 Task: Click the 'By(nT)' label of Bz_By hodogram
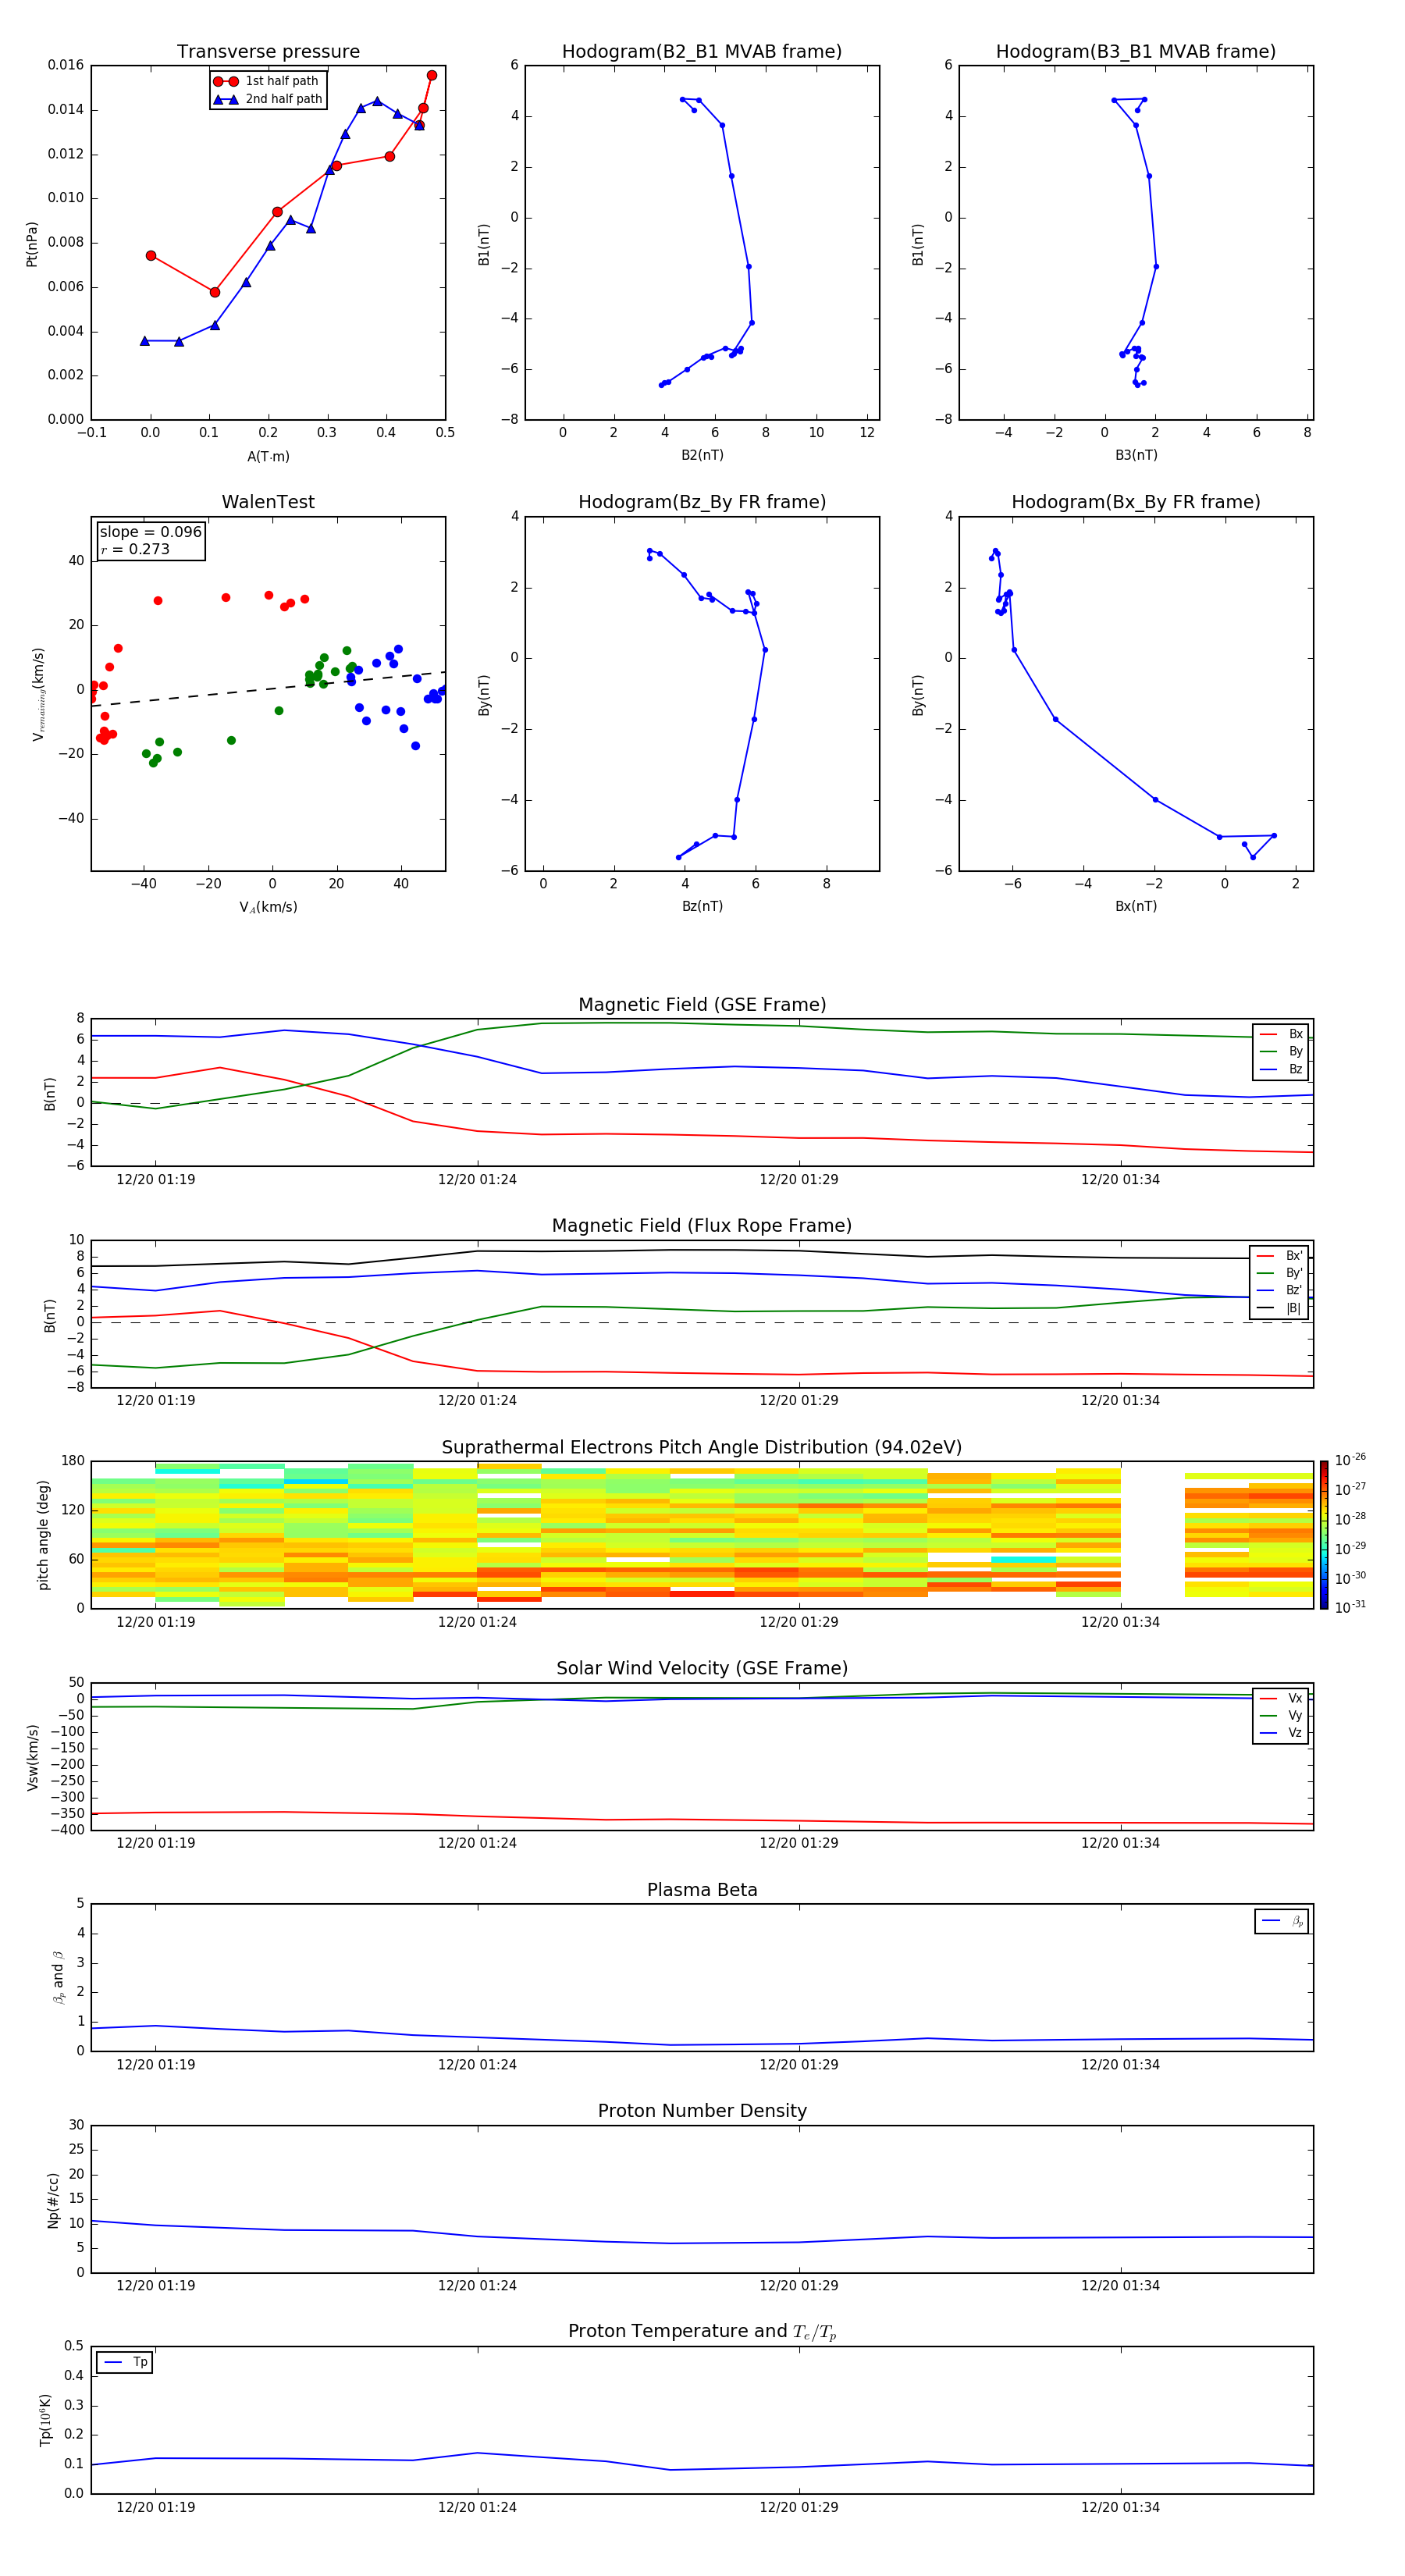coord(484,694)
